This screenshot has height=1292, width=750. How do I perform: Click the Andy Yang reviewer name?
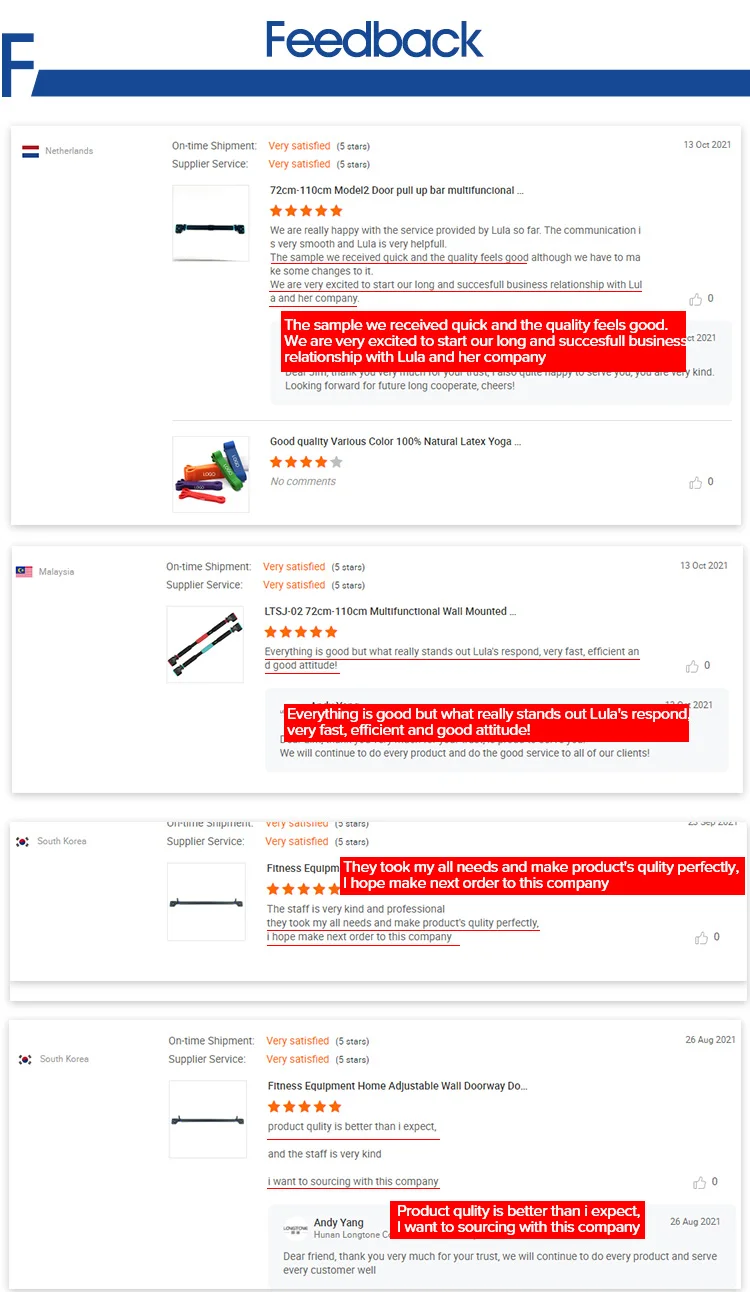pyautogui.click(x=339, y=1222)
